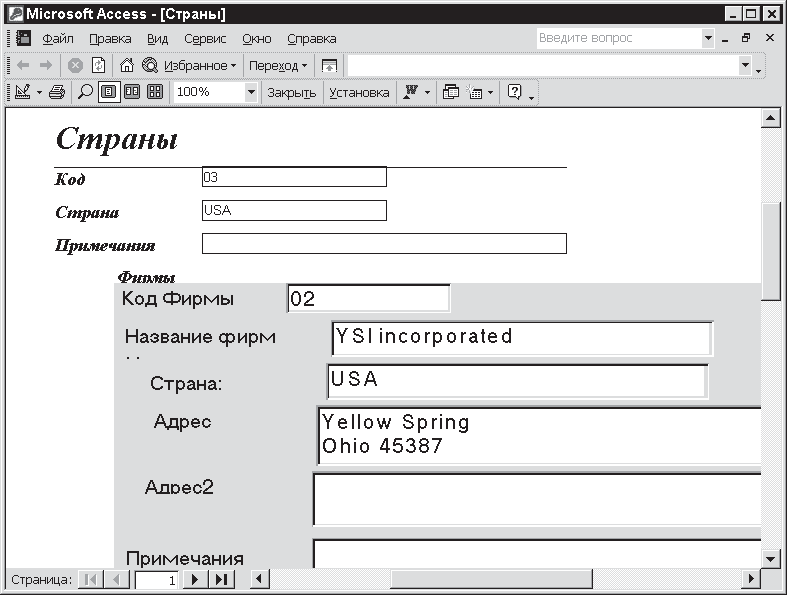Click the Help question mark icon
Screen dimensions: 787x595
(x=515, y=92)
